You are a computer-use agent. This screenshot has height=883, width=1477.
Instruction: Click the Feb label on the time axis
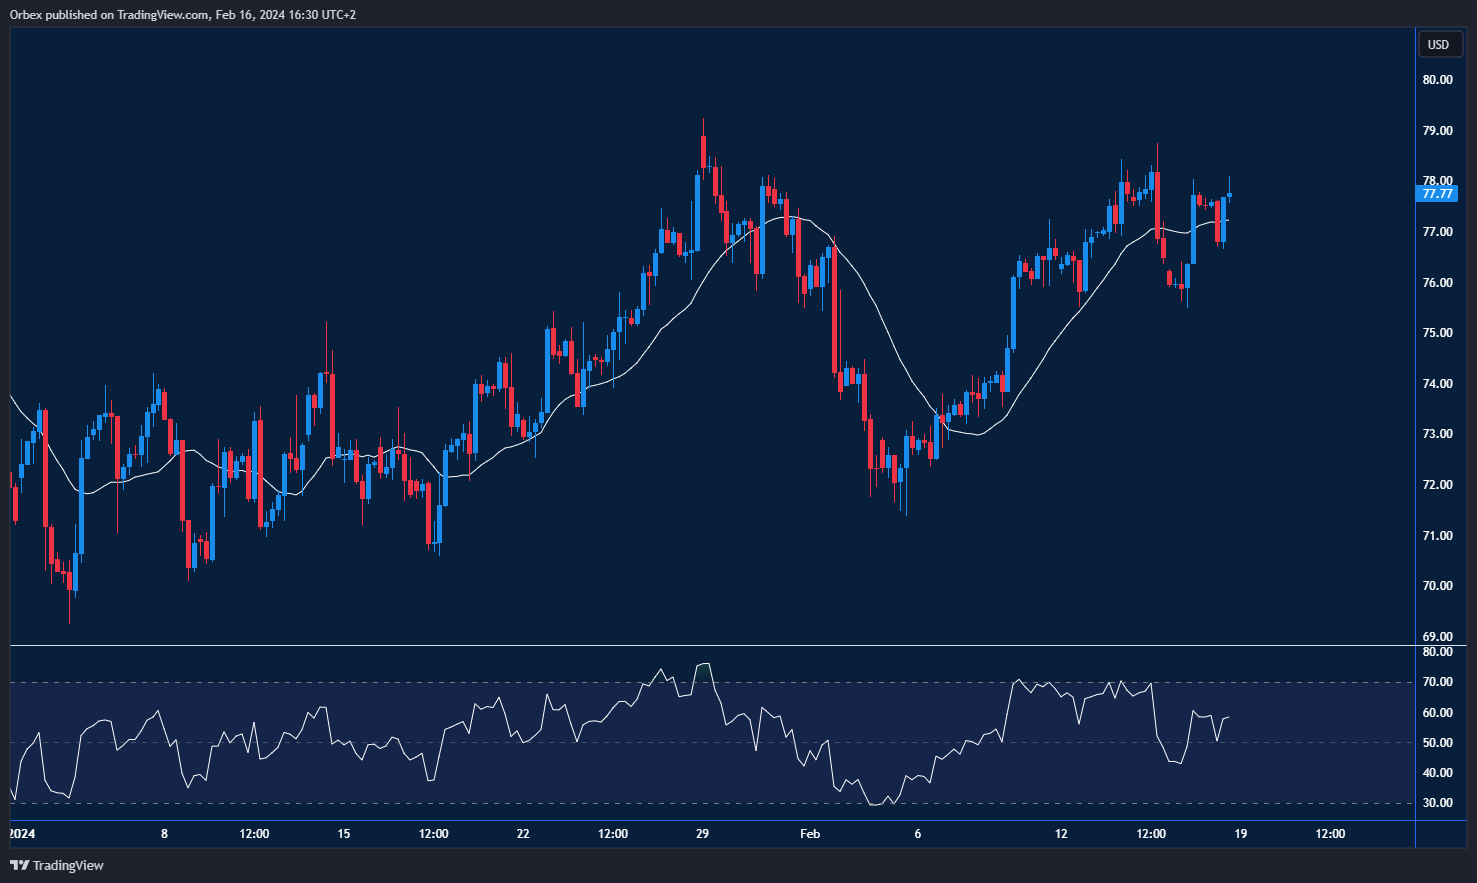point(808,833)
